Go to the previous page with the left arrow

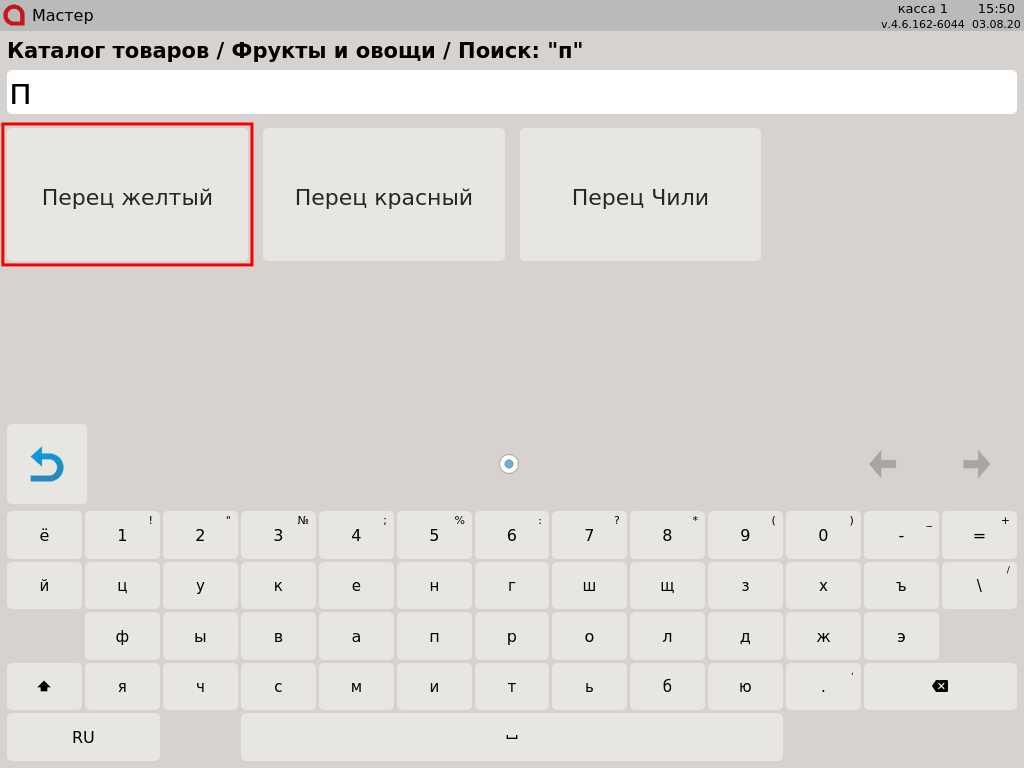coord(882,464)
